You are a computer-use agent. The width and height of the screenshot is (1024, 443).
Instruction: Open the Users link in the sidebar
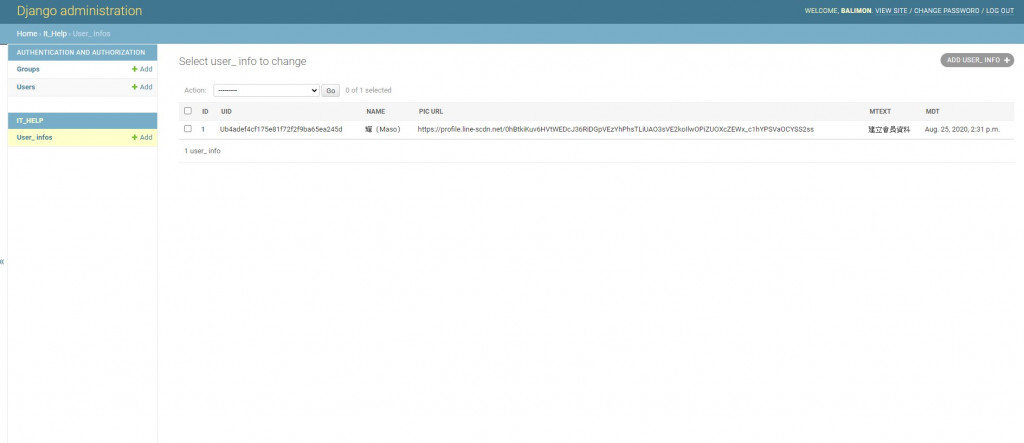click(x=26, y=87)
